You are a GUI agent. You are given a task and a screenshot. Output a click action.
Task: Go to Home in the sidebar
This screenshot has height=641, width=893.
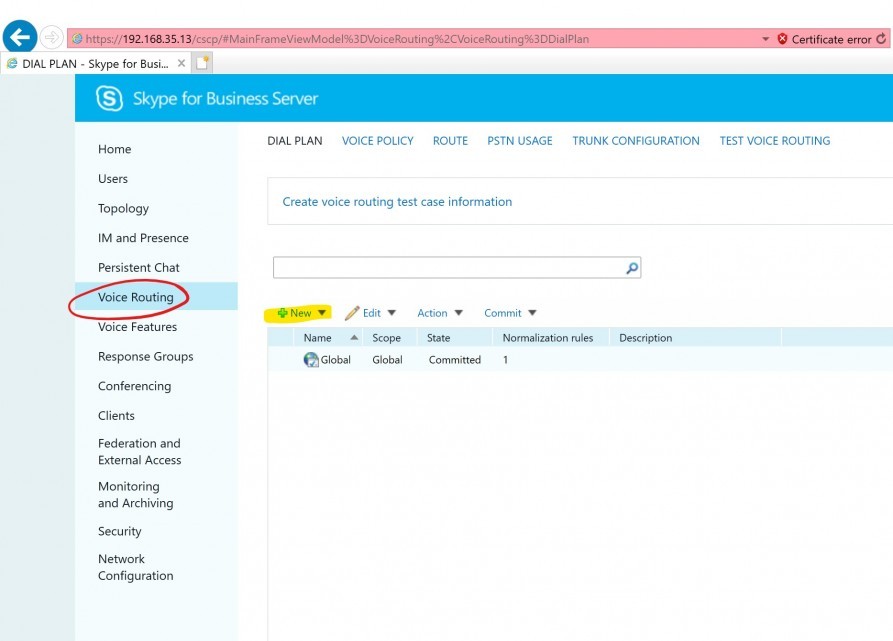(x=114, y=149)
